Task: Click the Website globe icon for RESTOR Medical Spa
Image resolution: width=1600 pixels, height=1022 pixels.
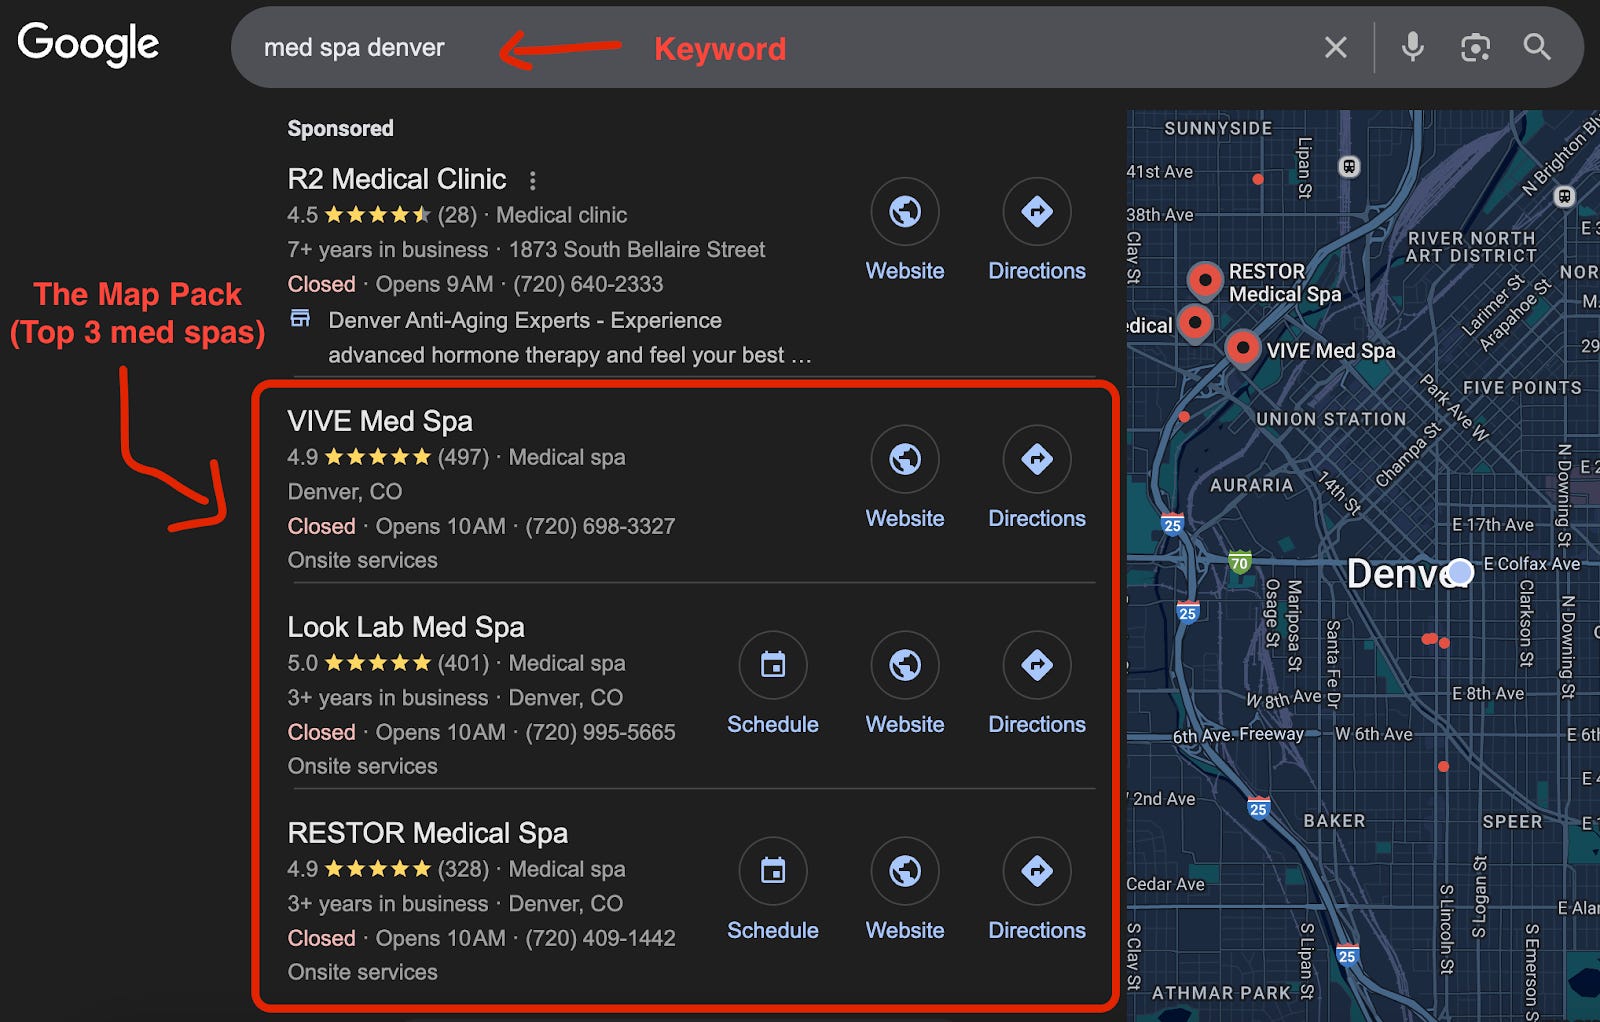Action: click(x=905, y=871)
